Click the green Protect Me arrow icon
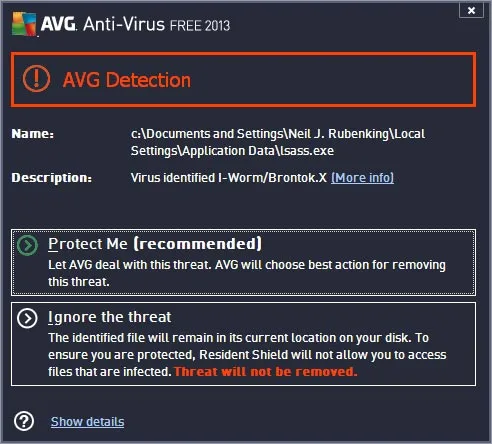 tap(27, 245)
